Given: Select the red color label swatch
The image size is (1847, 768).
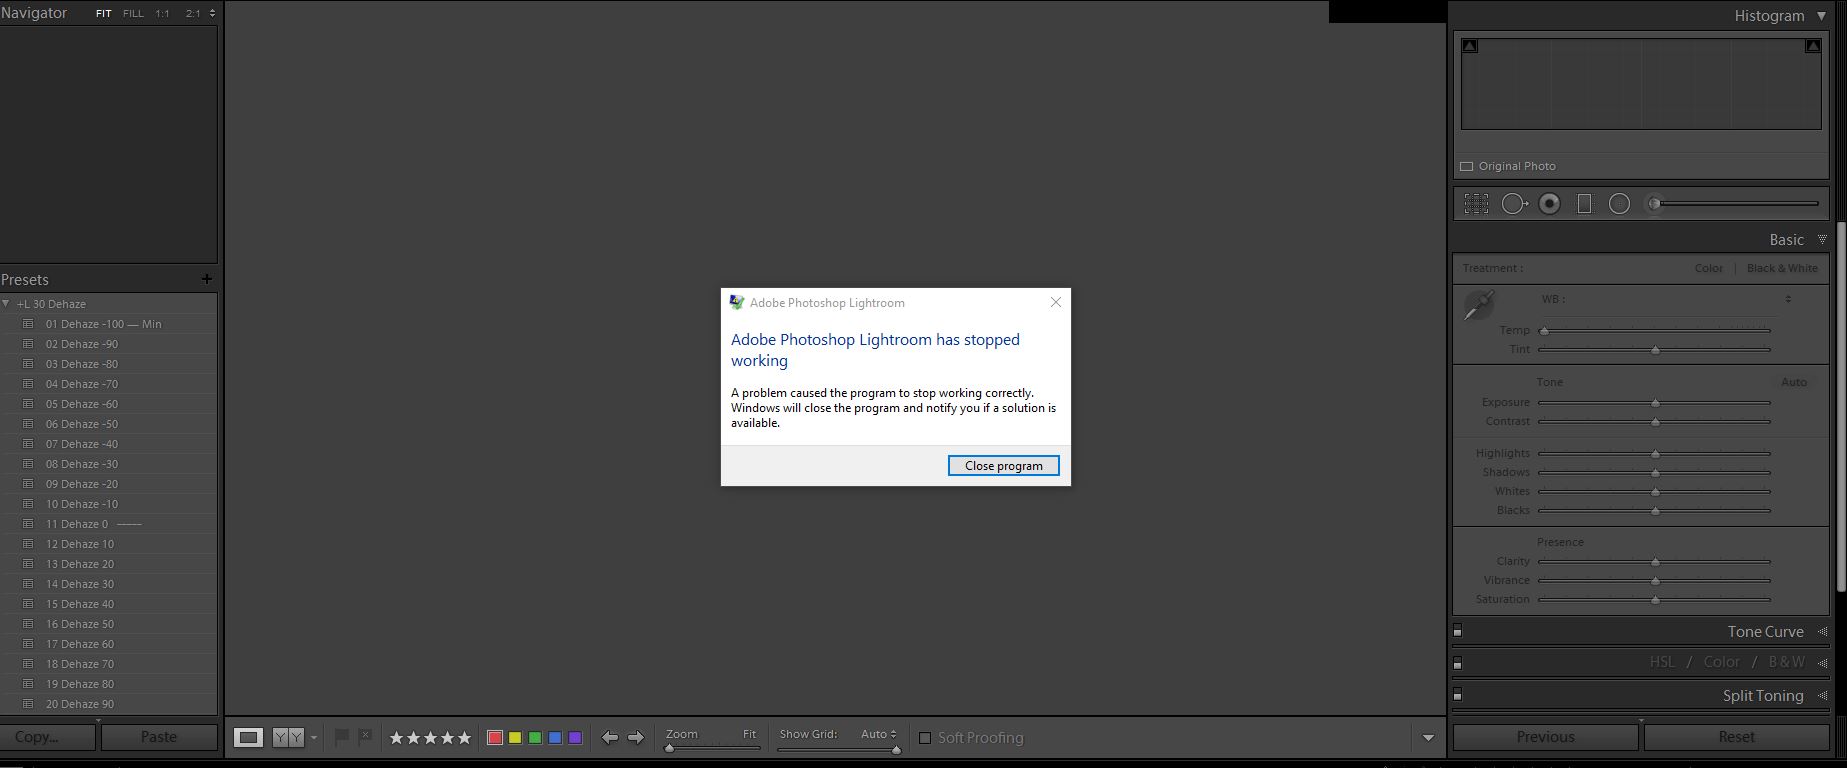Looking at the screenshot, I should (494, 738).
